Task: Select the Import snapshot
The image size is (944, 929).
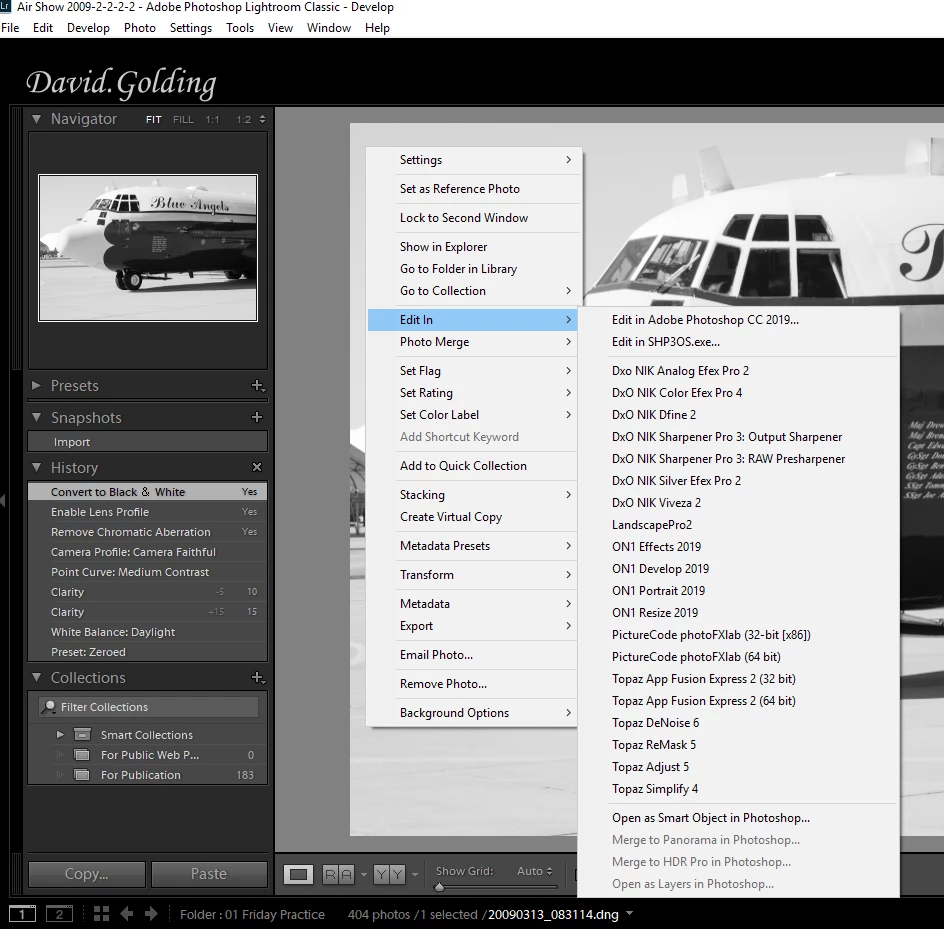Action: (x=148, y=442)
